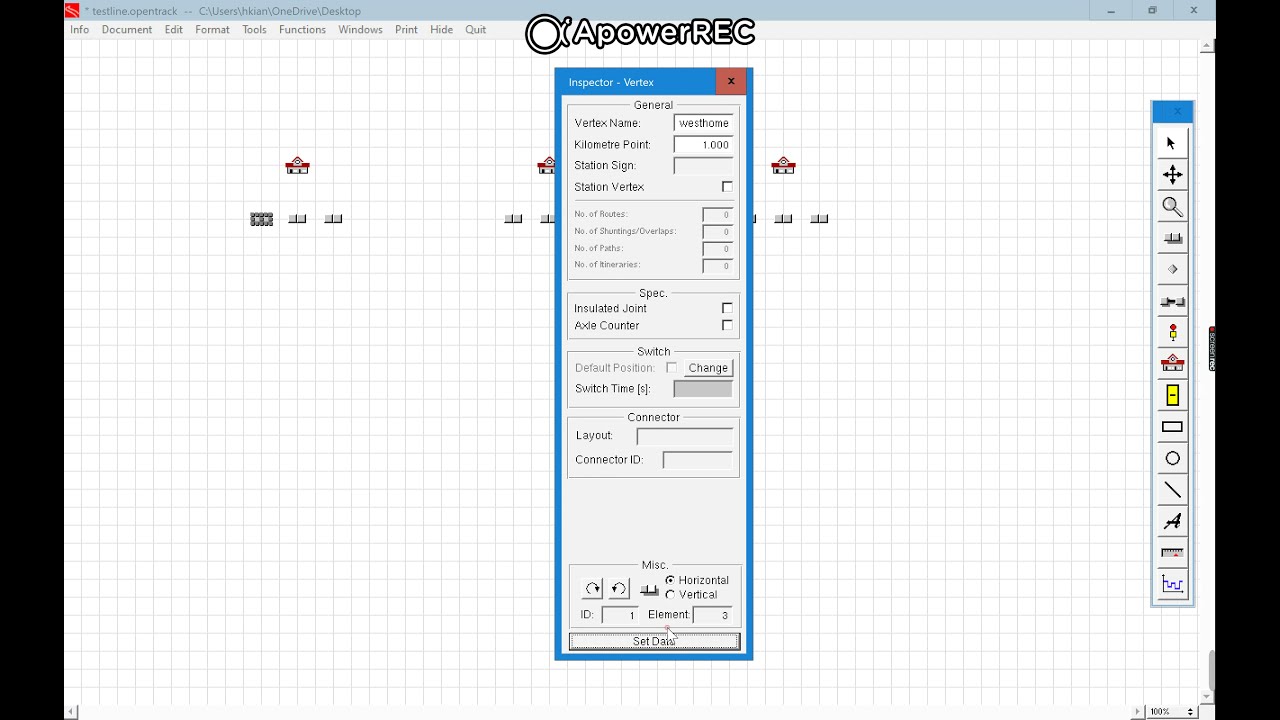Viewport: 1280px width, 720px height.
Task: Click the Switch Time input field
Action: pos(703,389)
